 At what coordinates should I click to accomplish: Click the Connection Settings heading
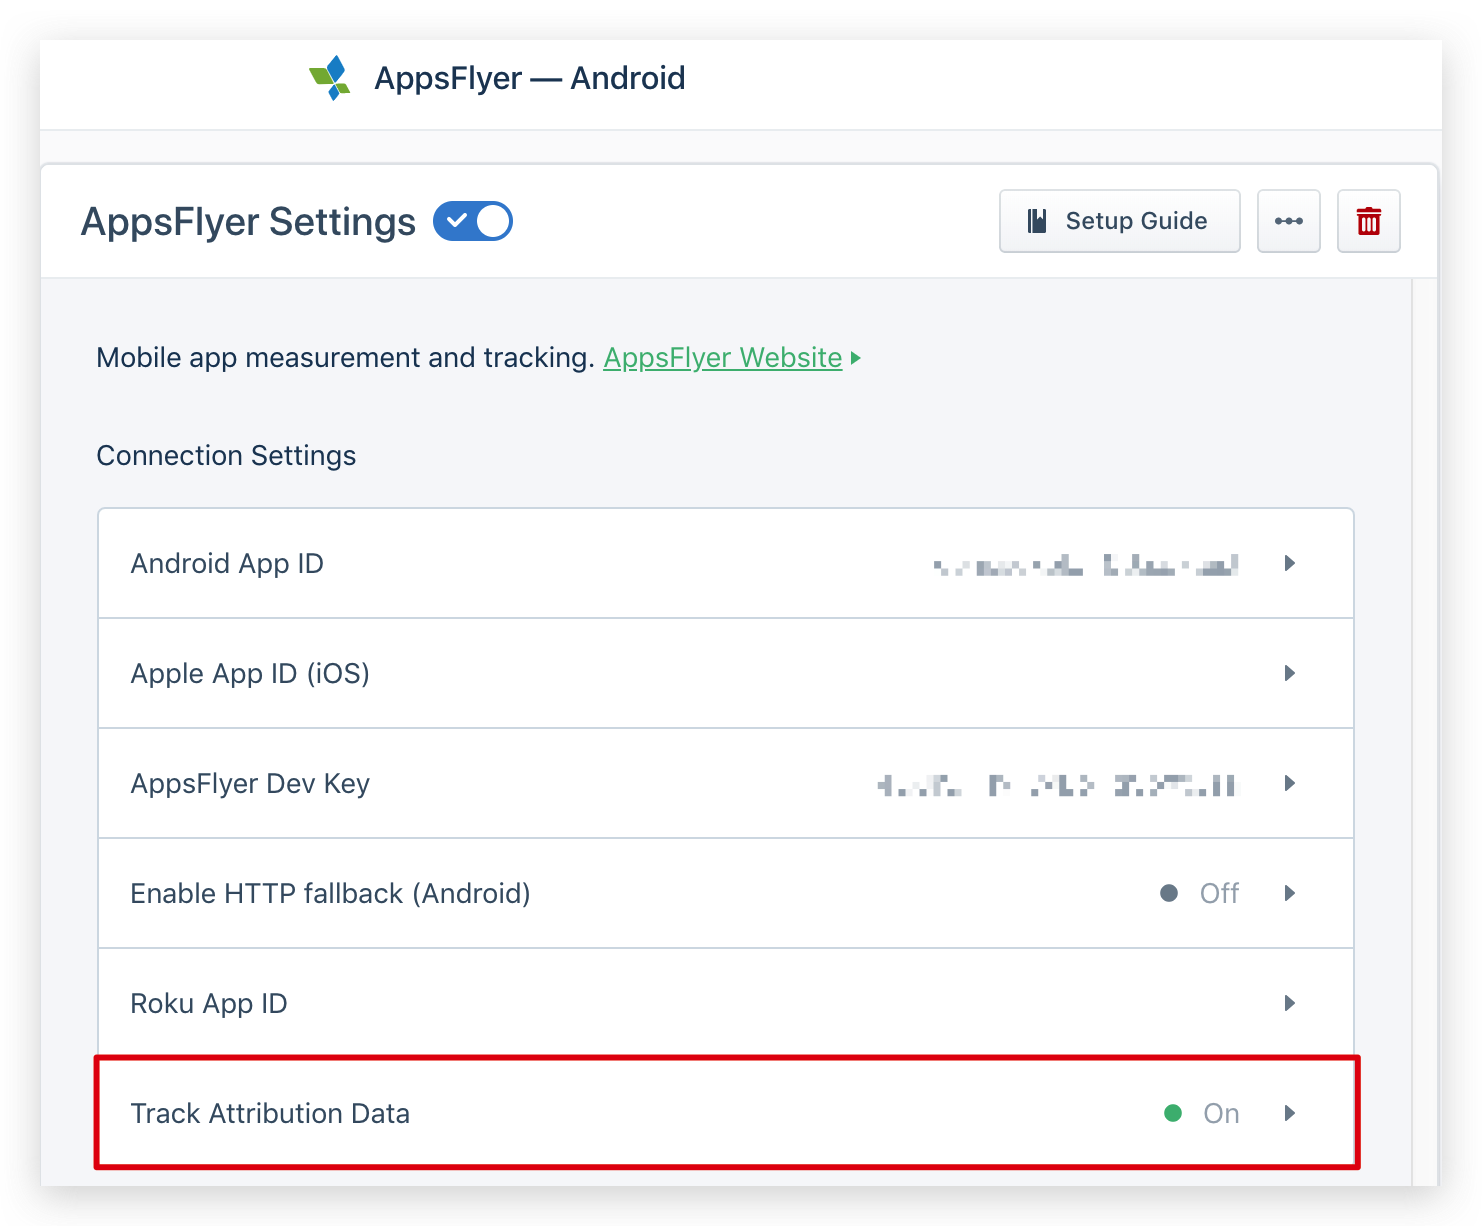226,456
